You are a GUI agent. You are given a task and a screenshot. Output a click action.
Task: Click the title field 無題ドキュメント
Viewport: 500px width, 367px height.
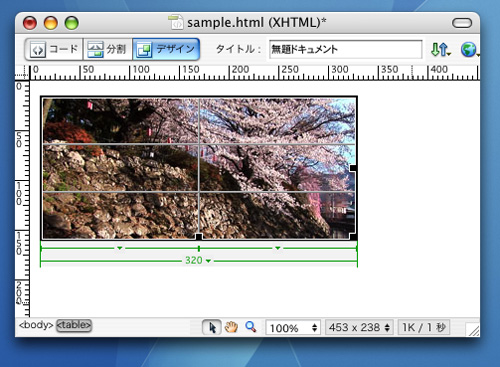click(345, 49)
